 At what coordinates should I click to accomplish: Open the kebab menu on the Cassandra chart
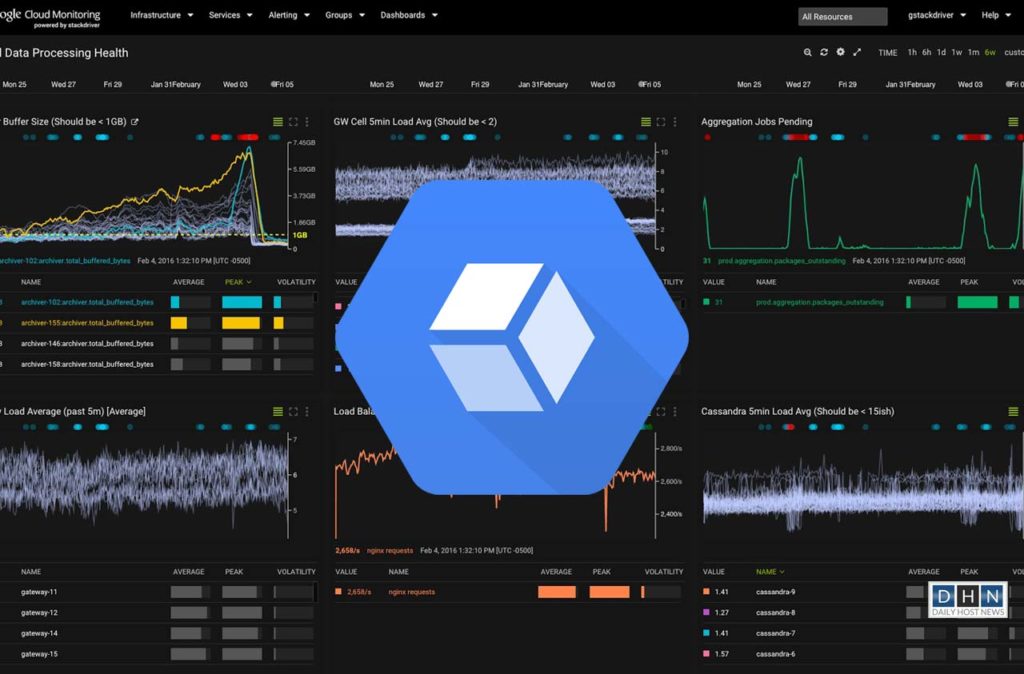(x=1022, y=411)
